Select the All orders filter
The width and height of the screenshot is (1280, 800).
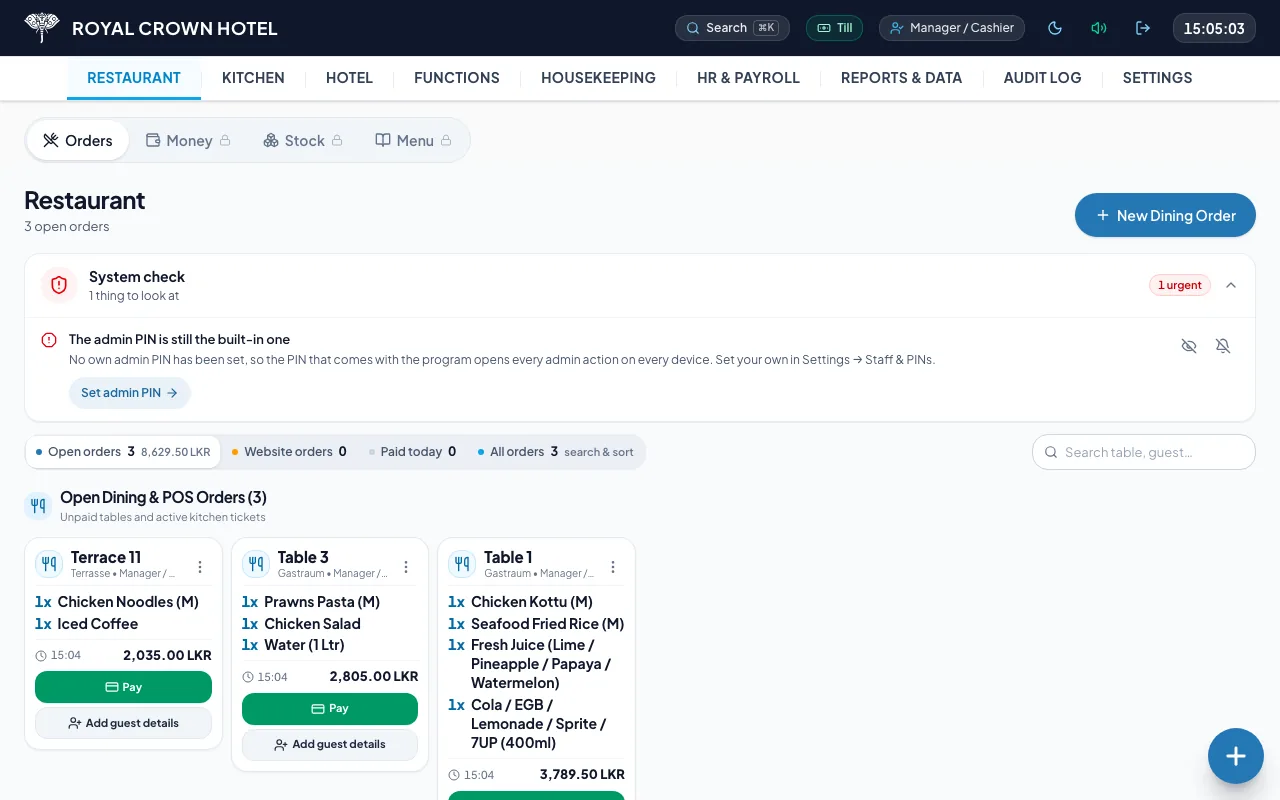pos(556,452)
